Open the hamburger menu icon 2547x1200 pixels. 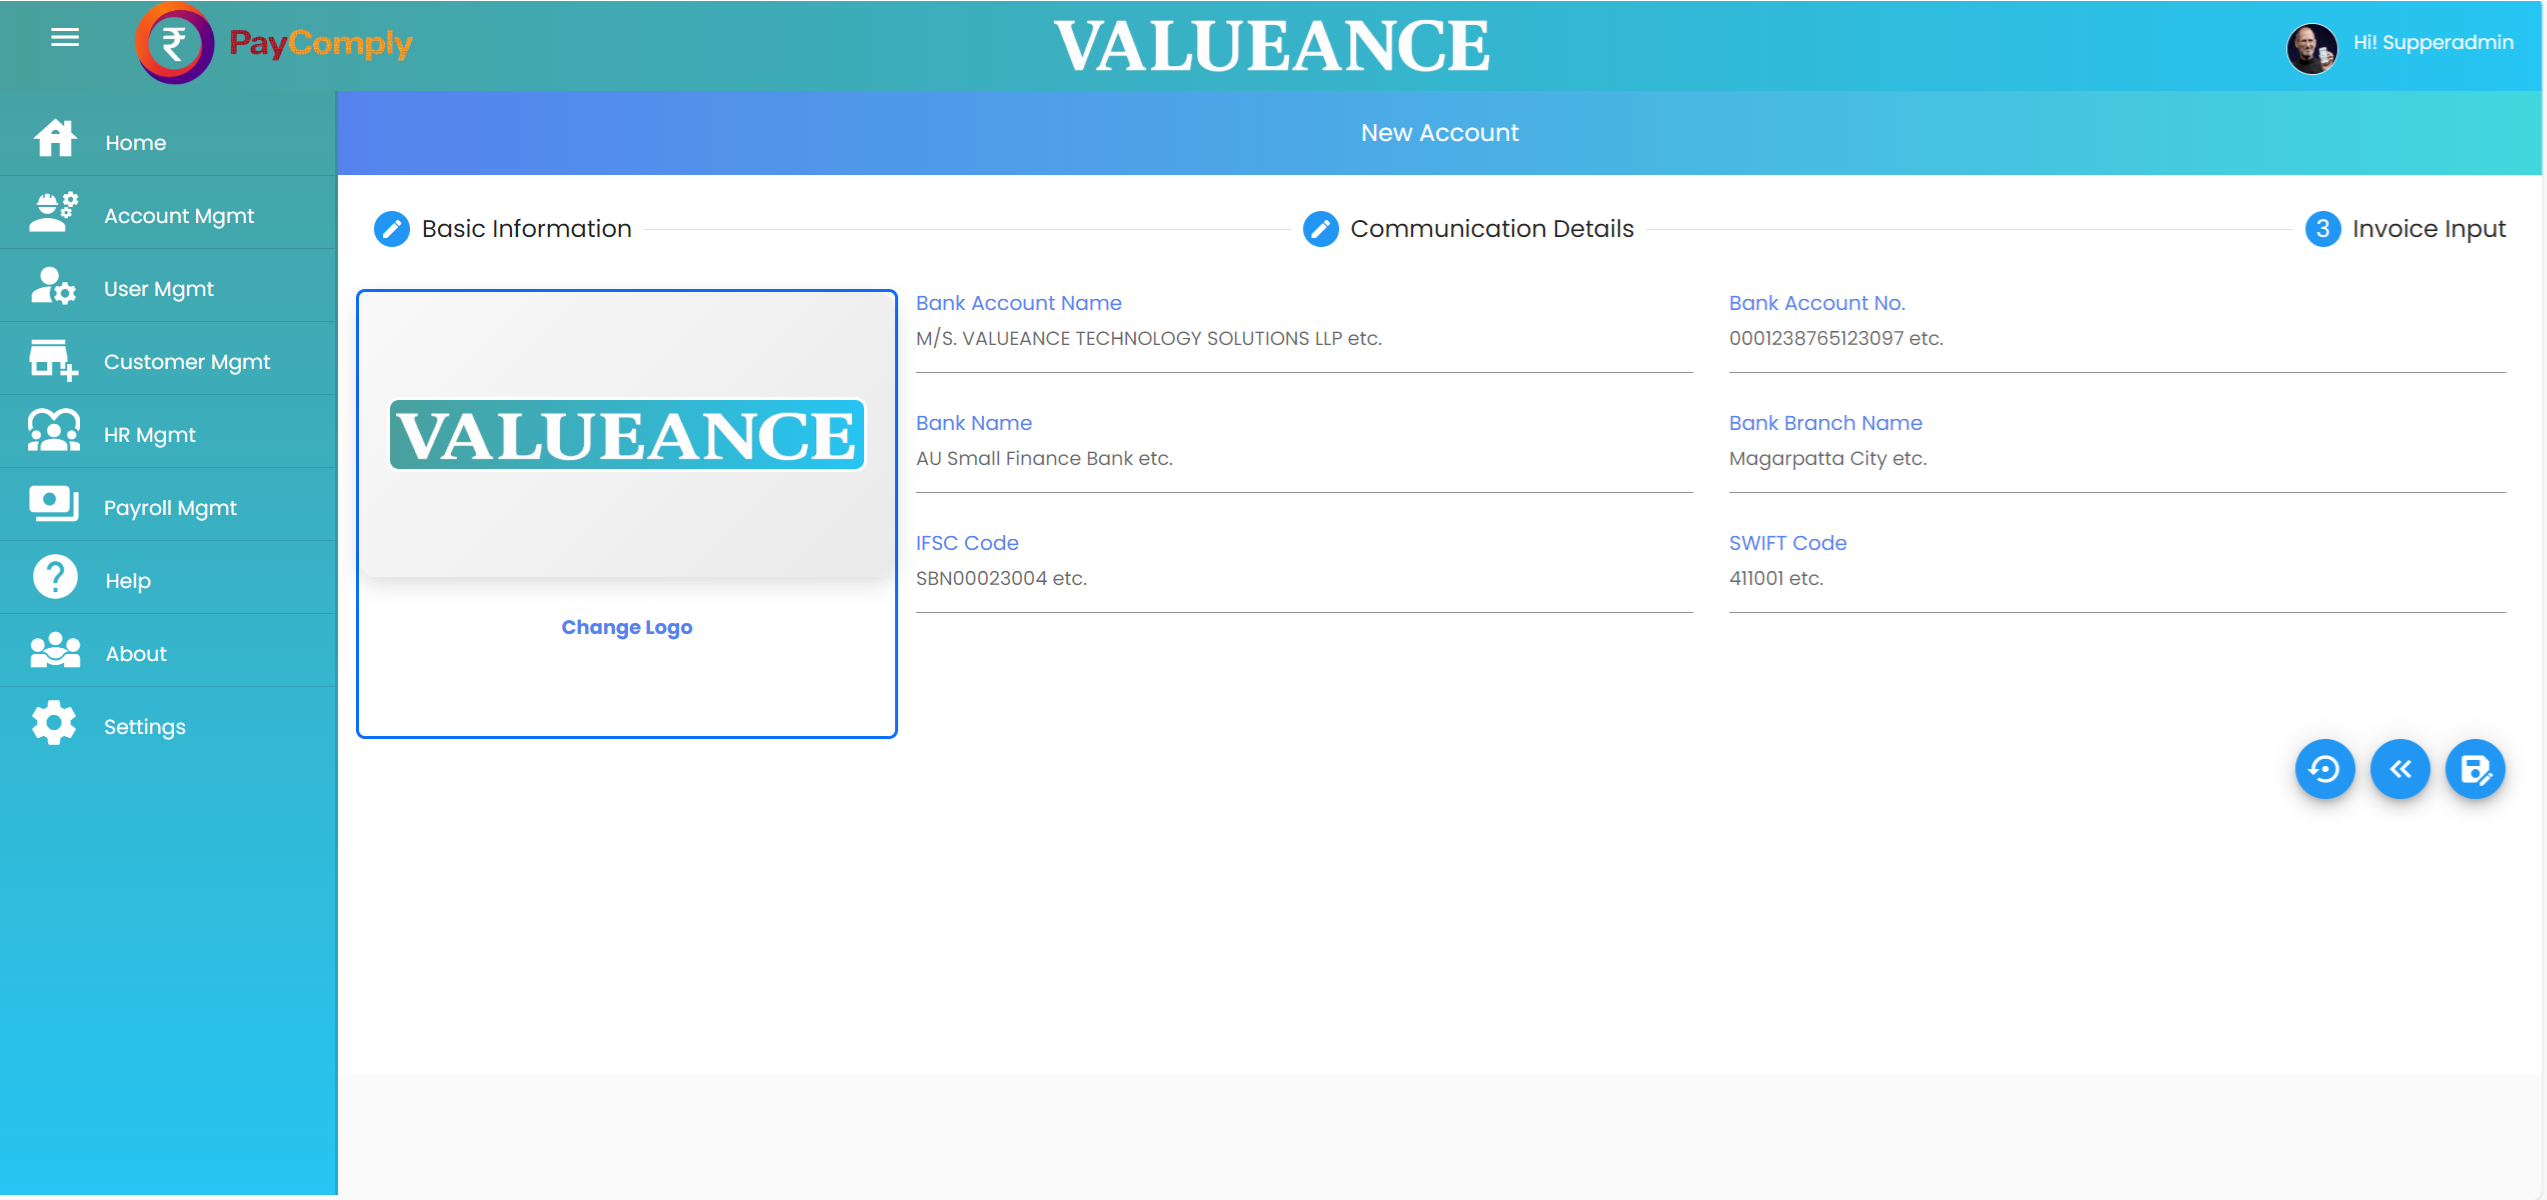[x=65, y=38]
